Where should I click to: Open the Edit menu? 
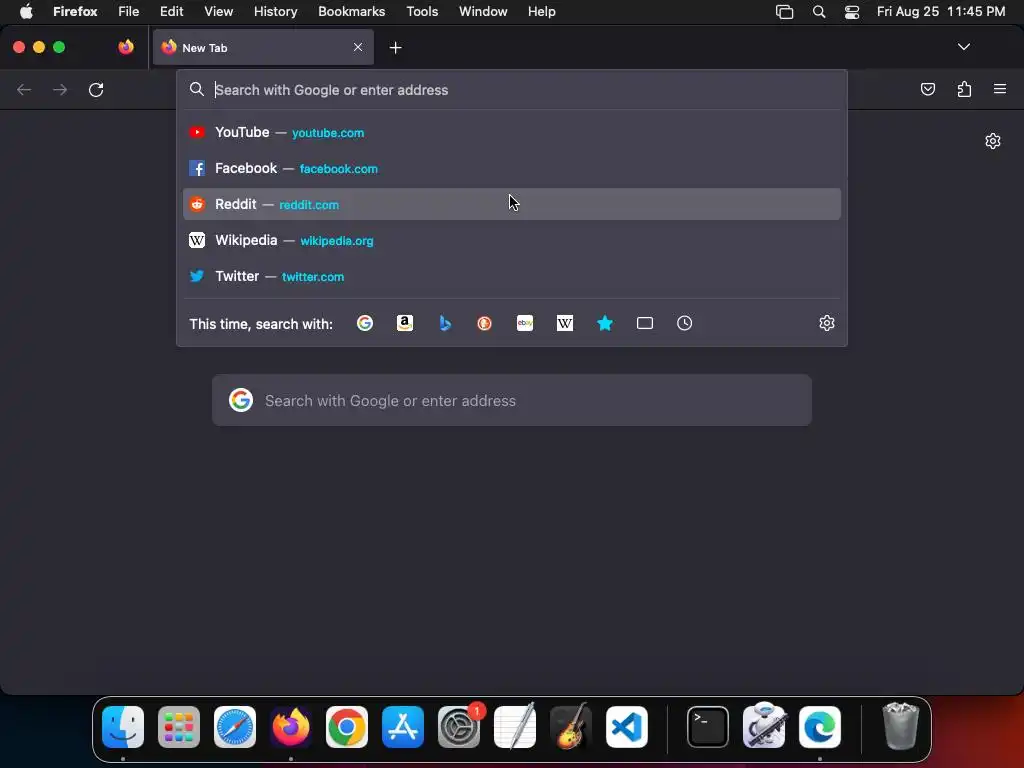(172, 12)
